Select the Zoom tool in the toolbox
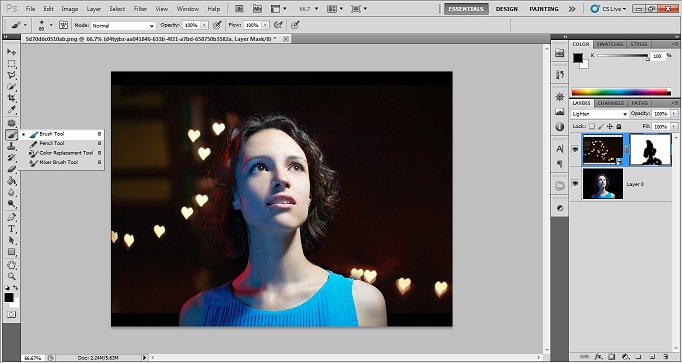The width and height of the screenshot is (682, 363). click(x=11, y=276)
